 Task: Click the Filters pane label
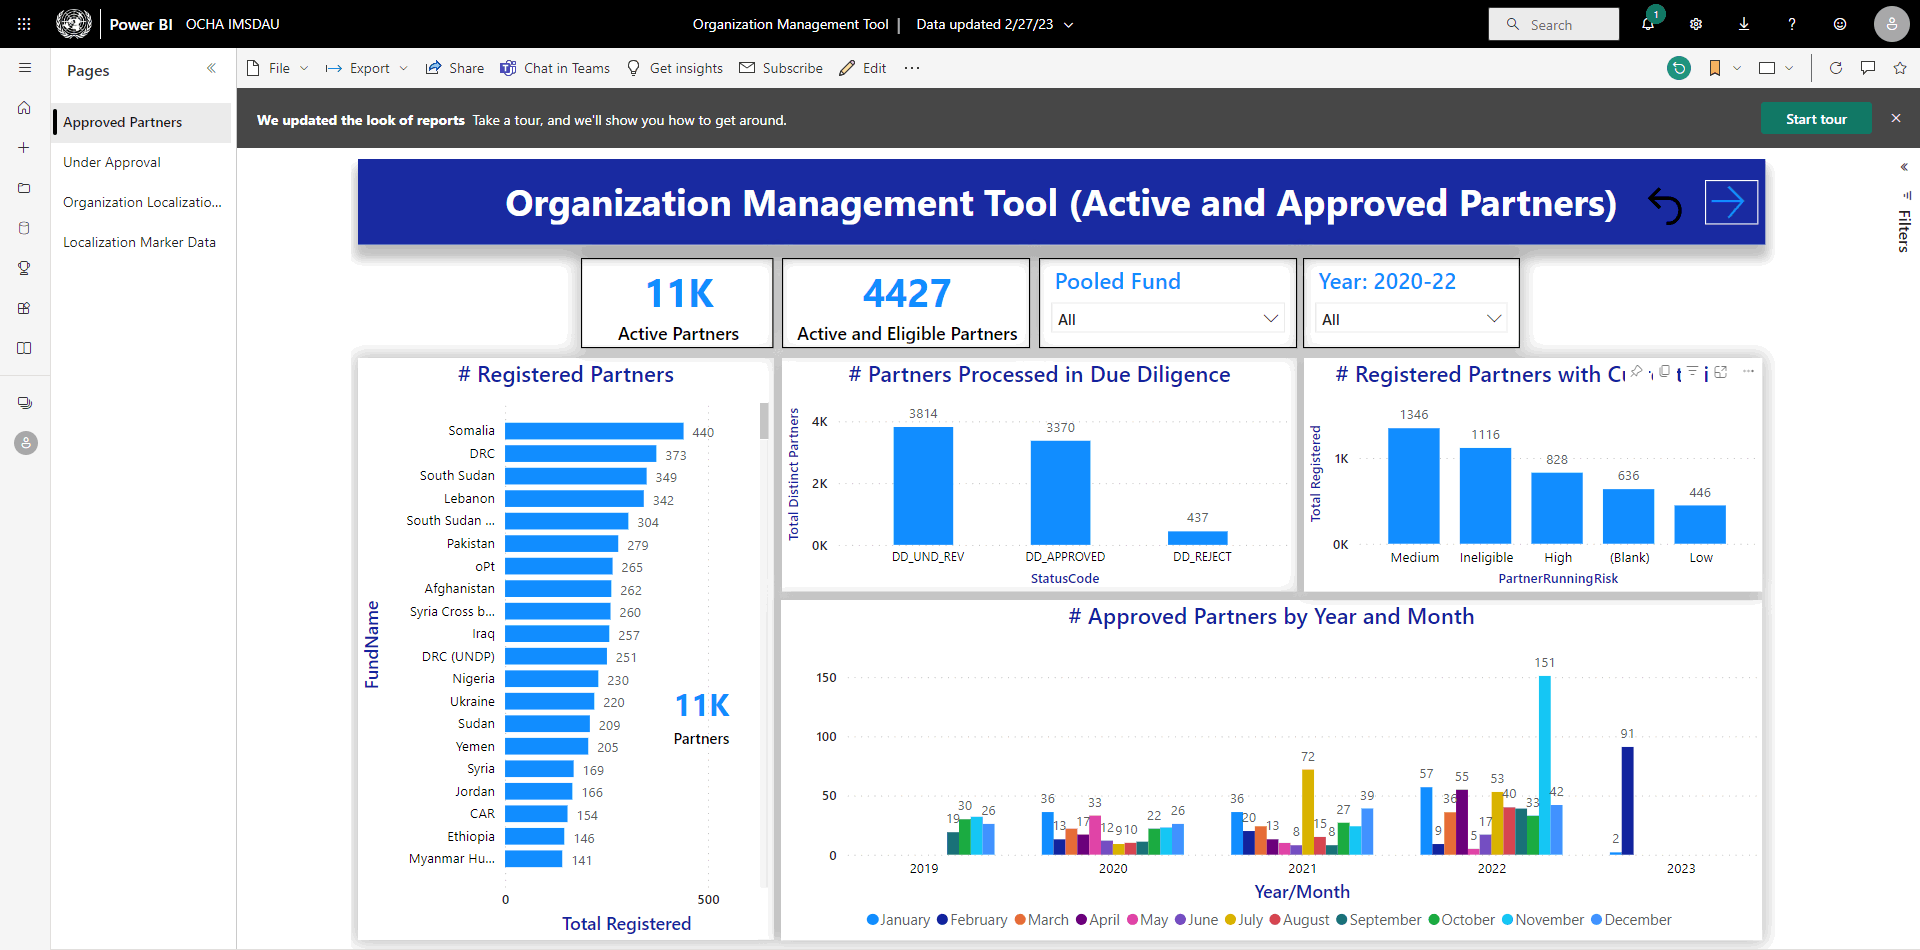[x=1904, y=231]
